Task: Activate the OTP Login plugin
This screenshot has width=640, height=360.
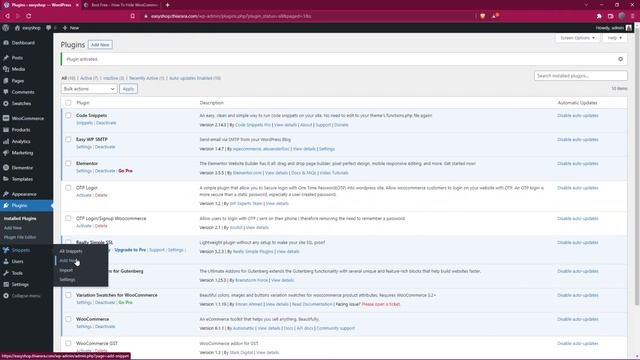Action: tap(84, 195)
